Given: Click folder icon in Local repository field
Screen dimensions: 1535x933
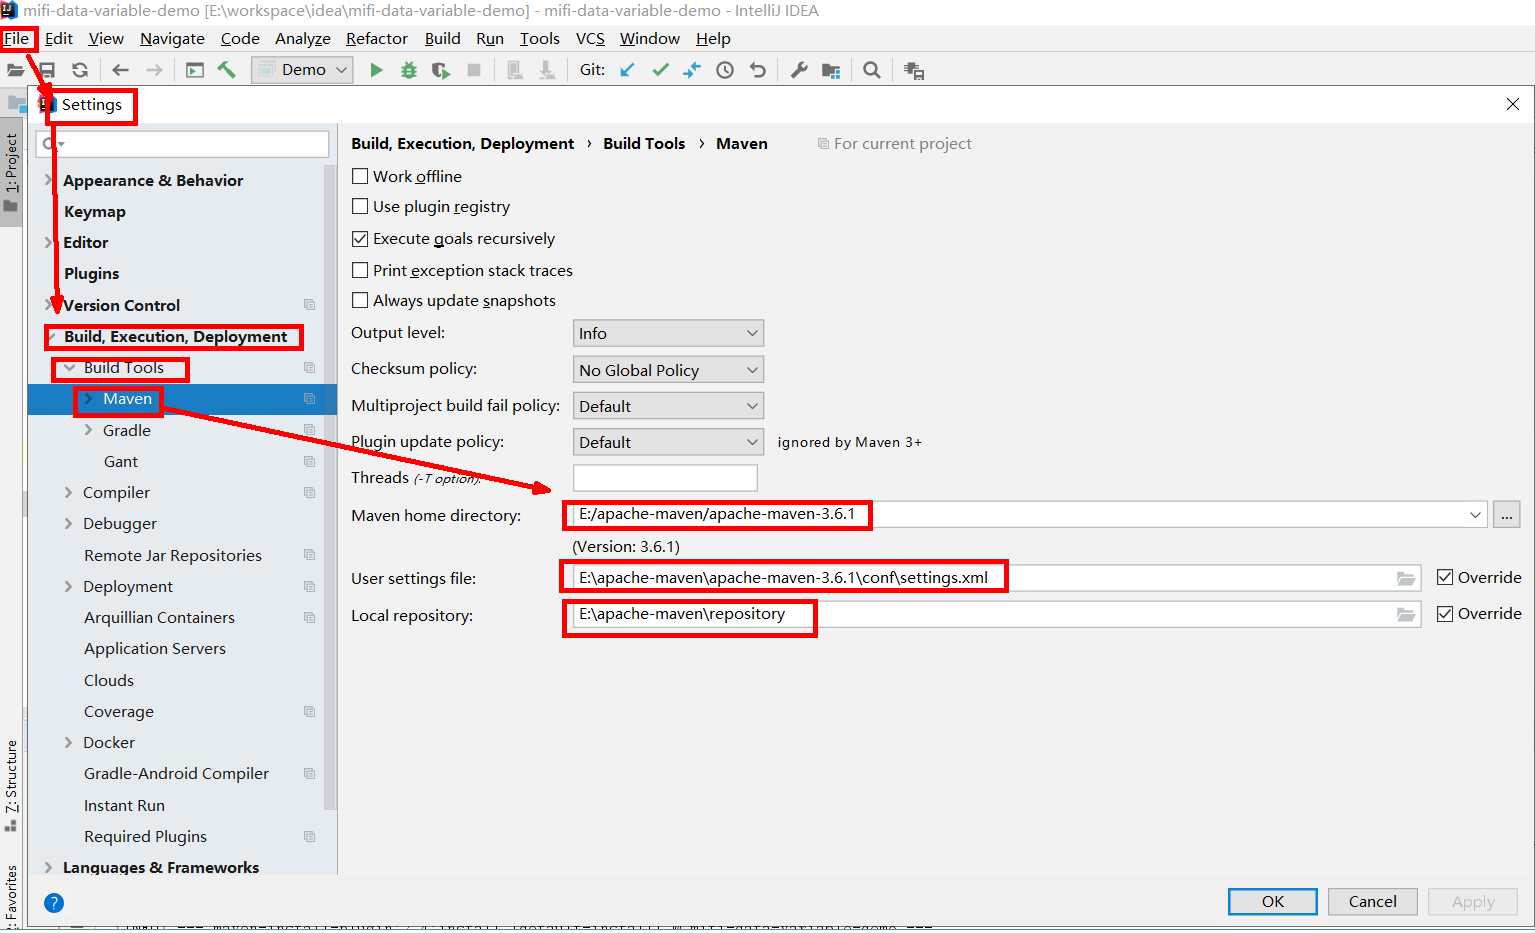Looking at the screenshot, I should tap(1406, 615).
